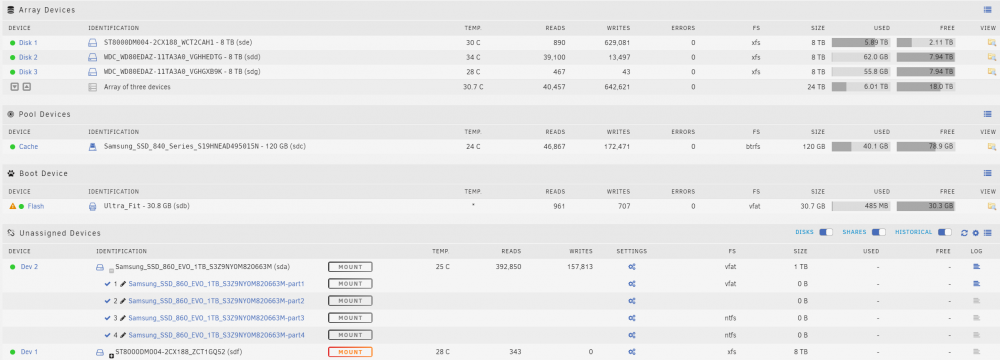Click the Array Devices section heading

47,10
